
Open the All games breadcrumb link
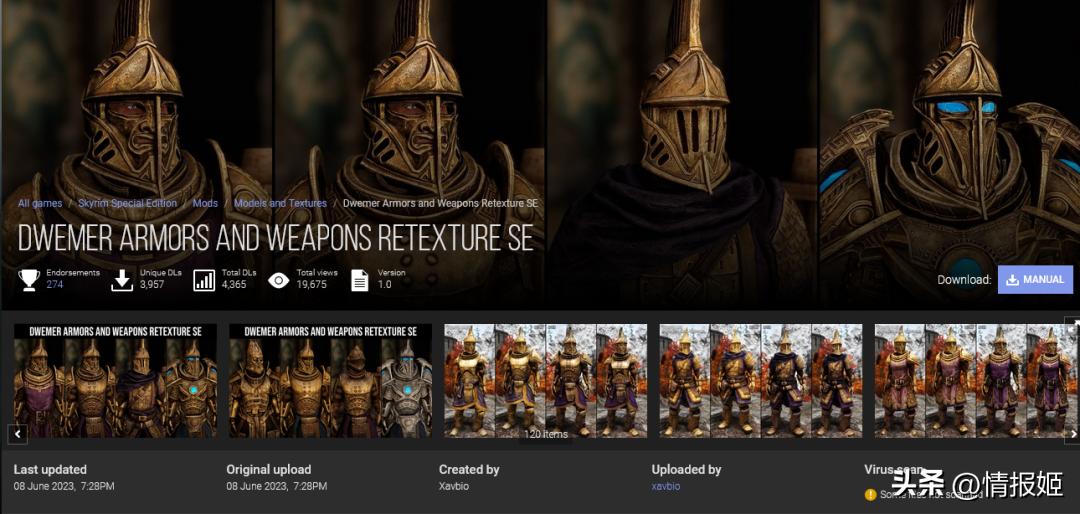pyautogui.click(x=40, y=203)
